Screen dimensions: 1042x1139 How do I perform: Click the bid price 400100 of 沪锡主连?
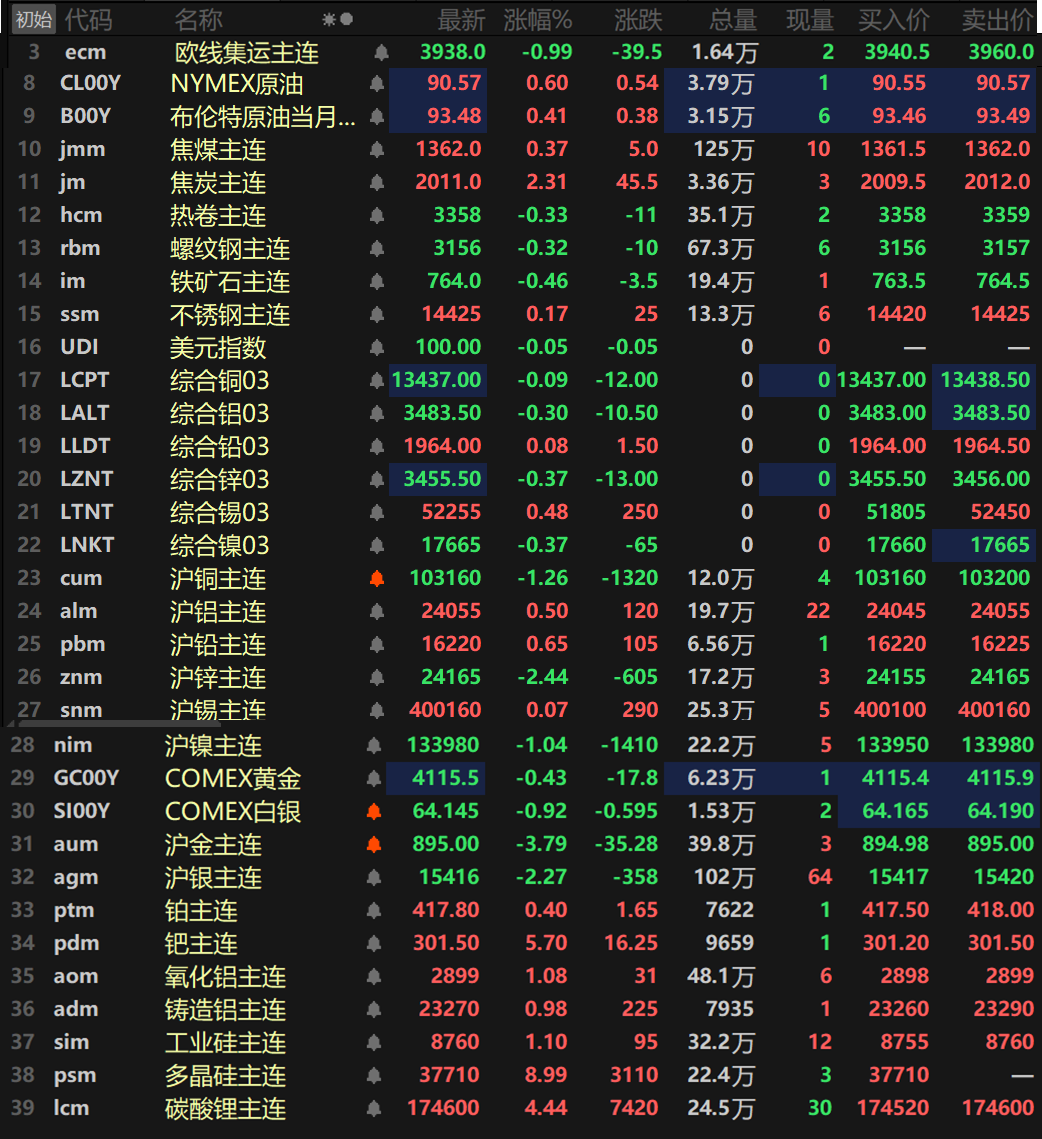[889, 710]
